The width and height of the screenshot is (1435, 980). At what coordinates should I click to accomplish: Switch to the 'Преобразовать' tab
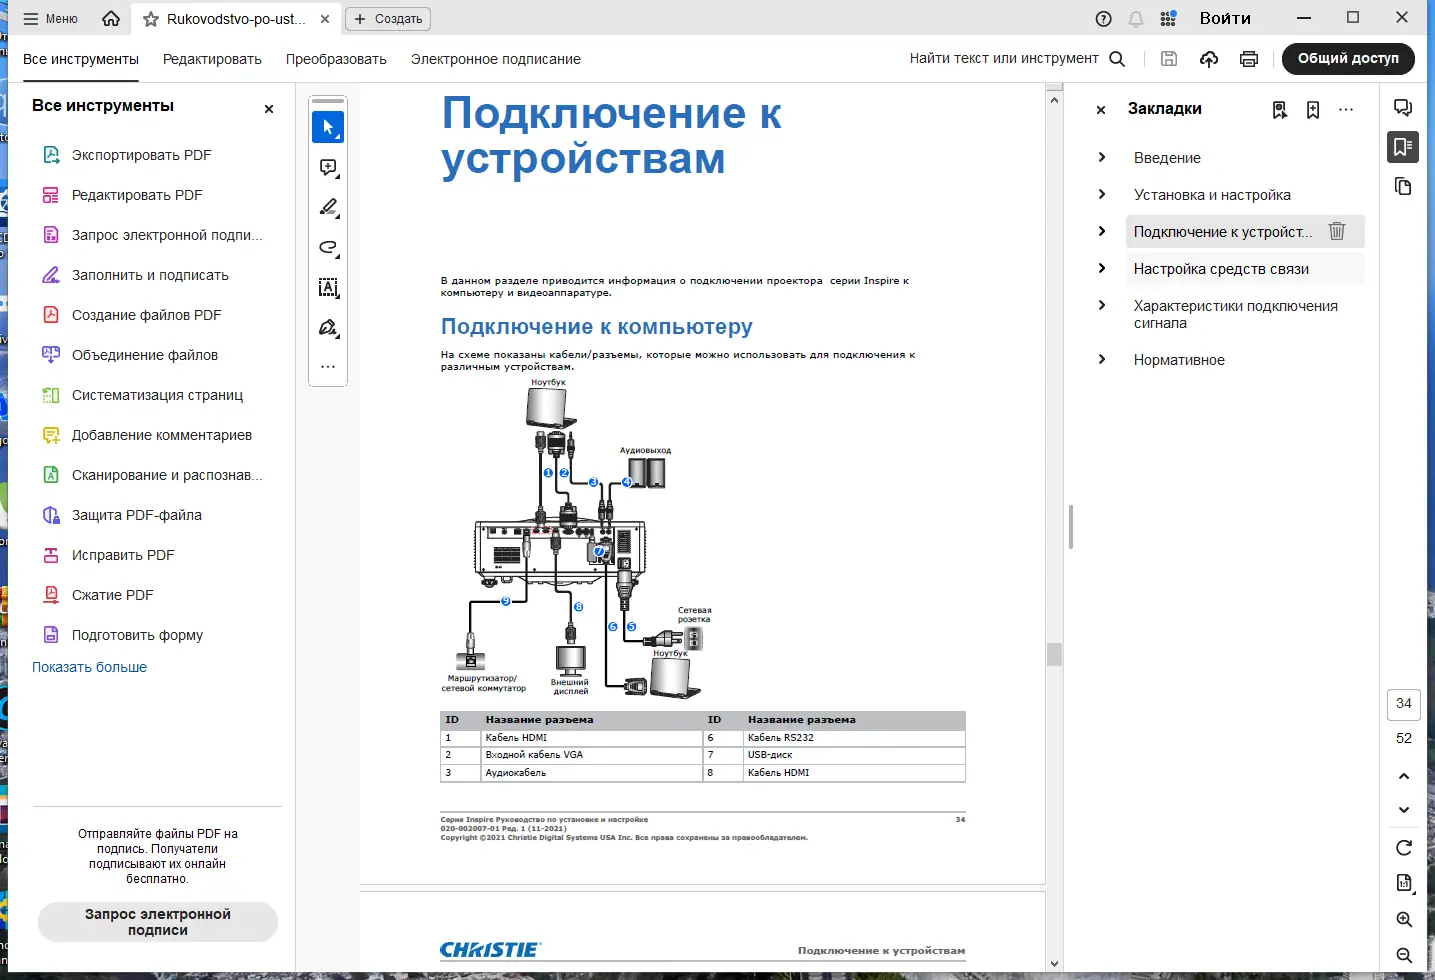point(336,59)
